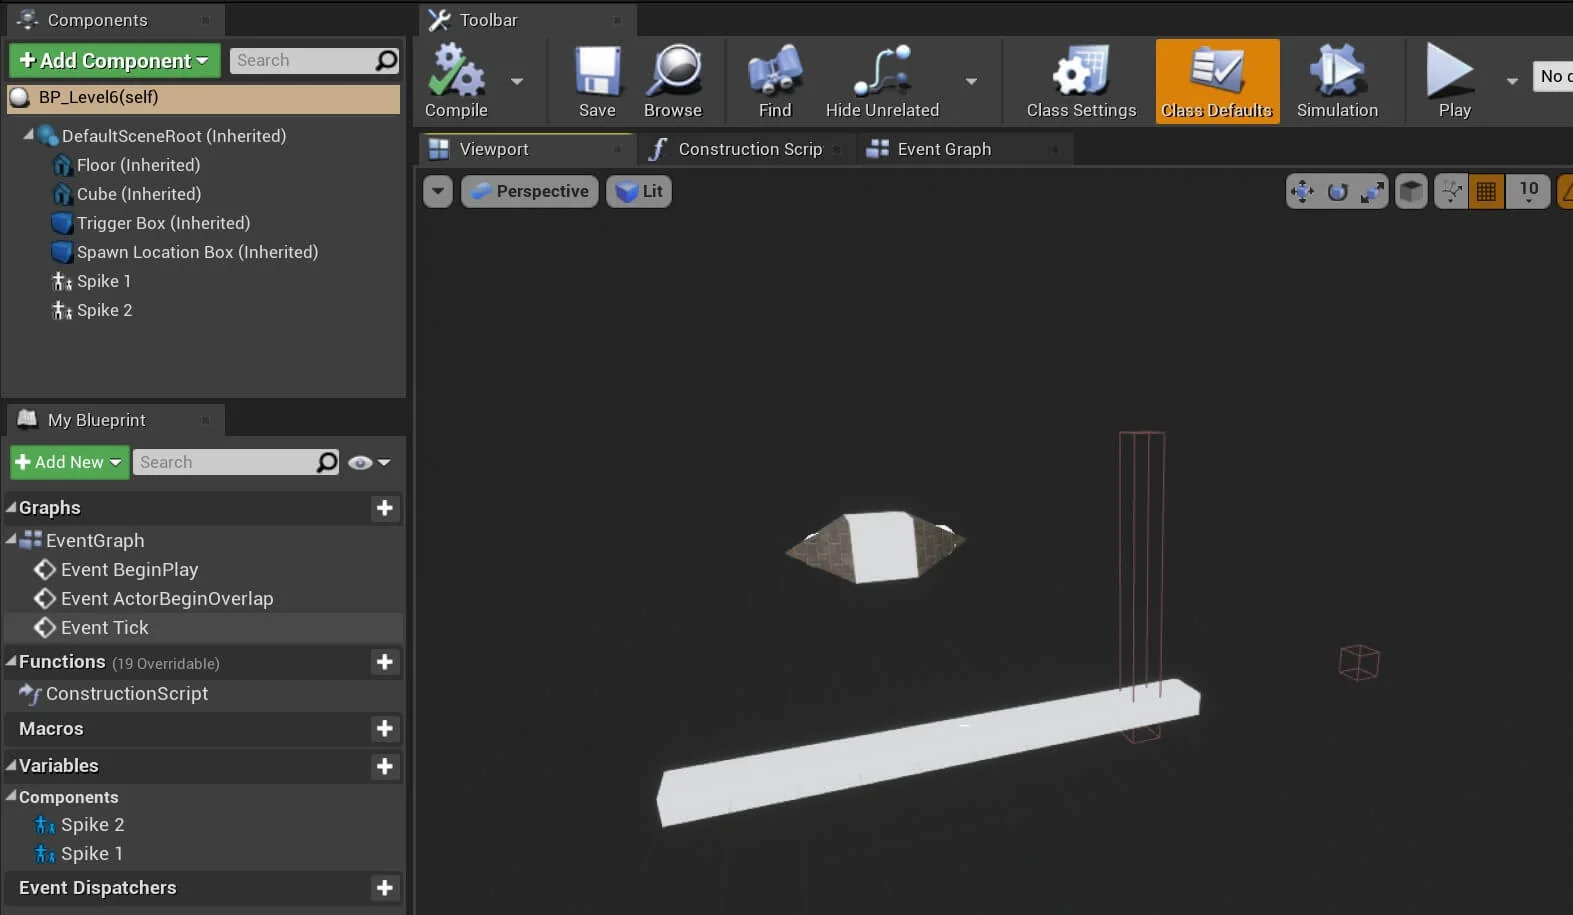The image size is (1573, 915).
Task: Click the Add New button
Action: pos(69,462)
